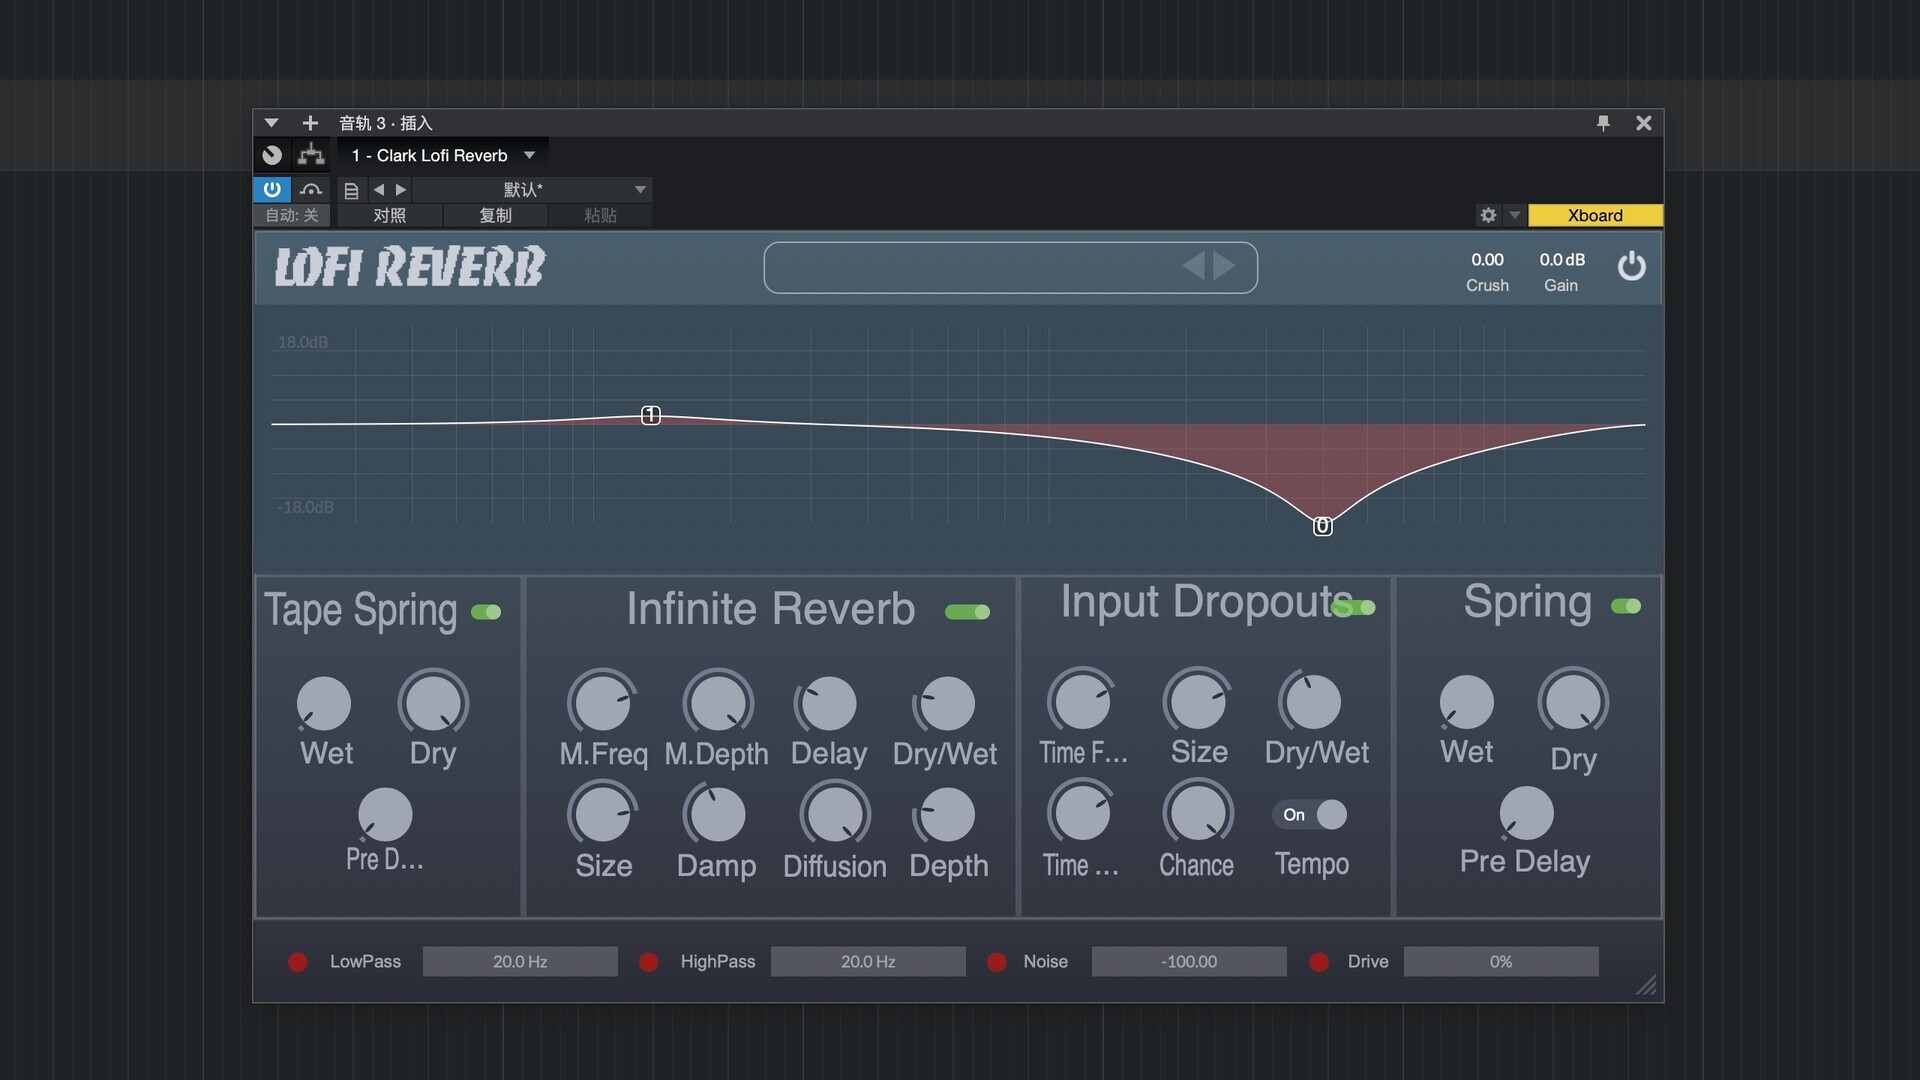Click the window resize grip corner

pyautogui.click(x=1646, y=986)
